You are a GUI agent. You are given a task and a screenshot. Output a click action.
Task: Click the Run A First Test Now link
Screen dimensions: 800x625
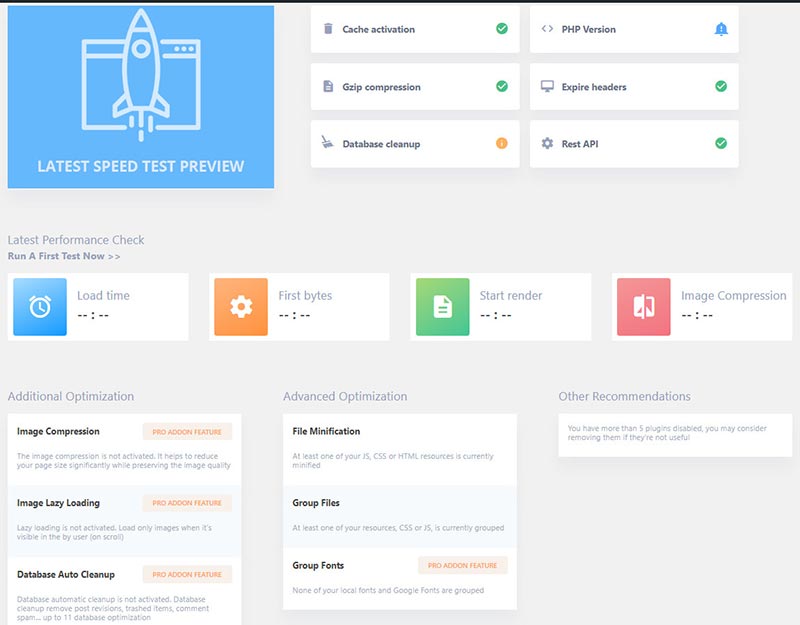[x=64, y=256]
